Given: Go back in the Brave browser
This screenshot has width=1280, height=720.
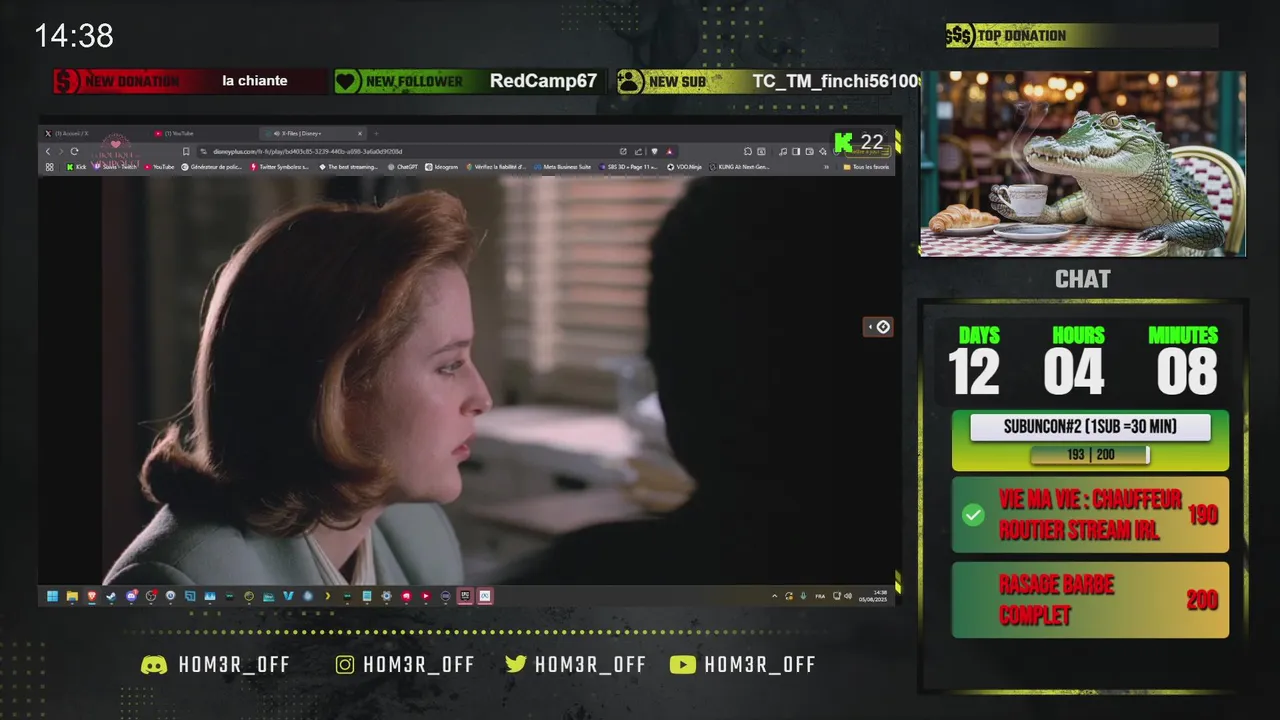Looking at the screenshot, I should (x=48, y=151).
